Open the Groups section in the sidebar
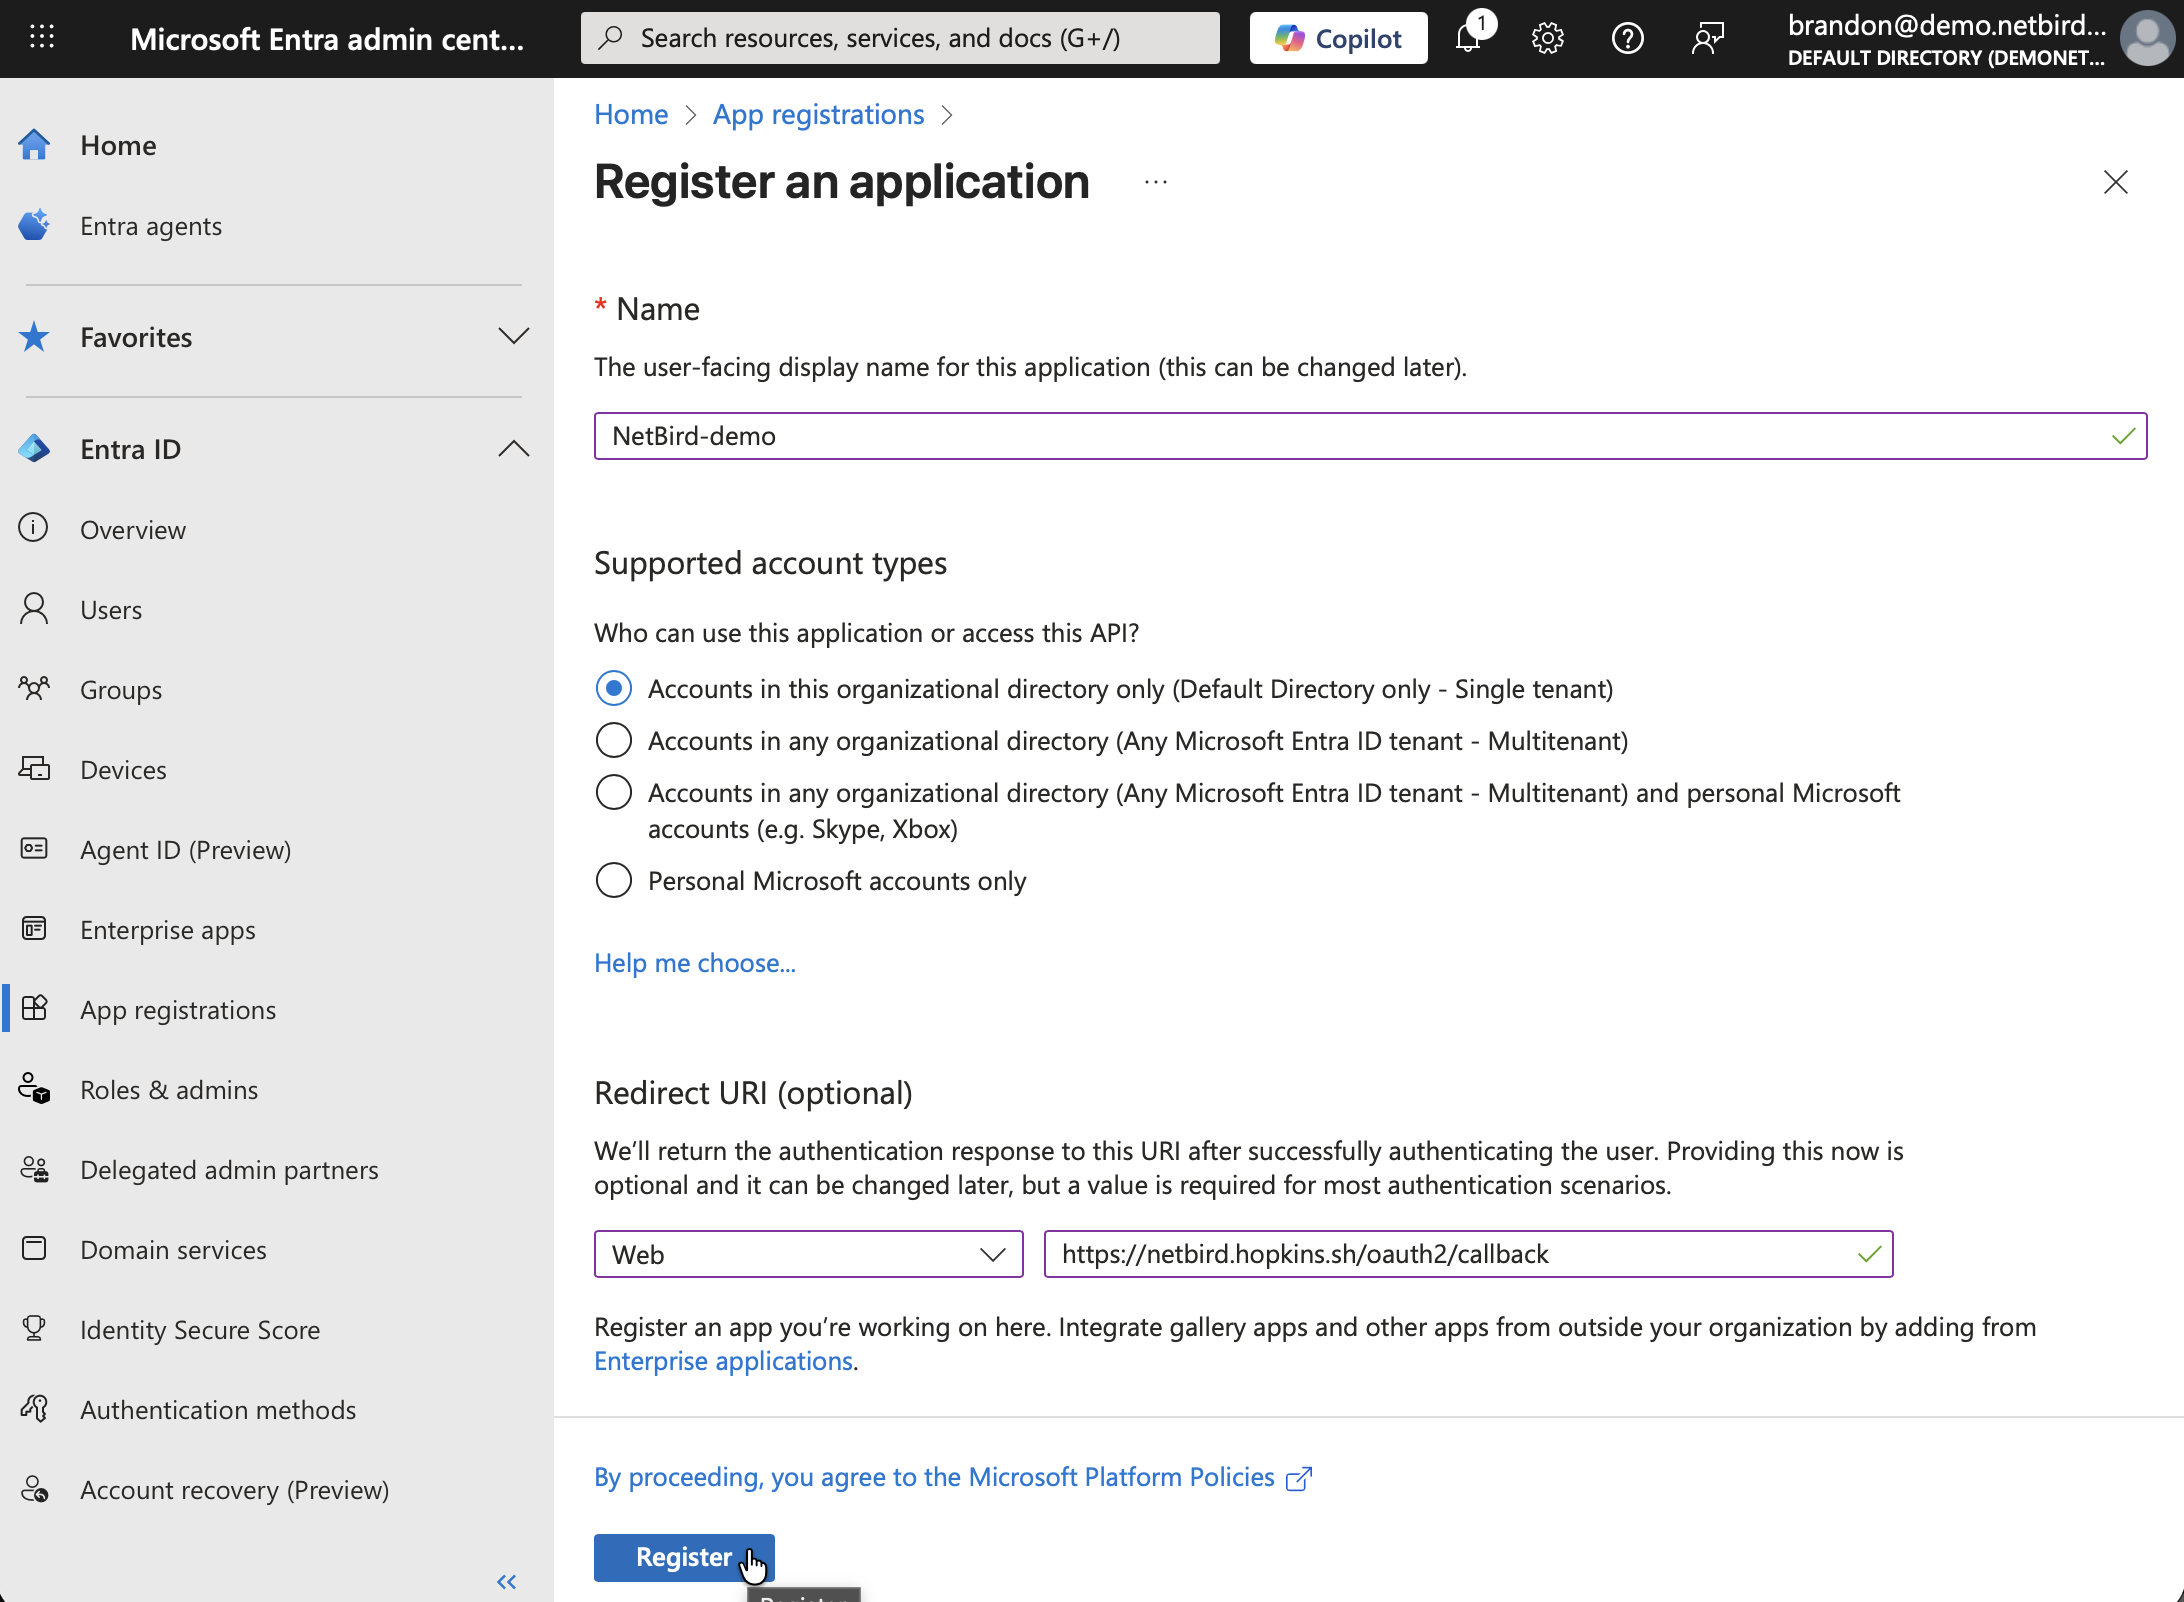Viewport: 2184px width, 1602px height. click(120, 689)
